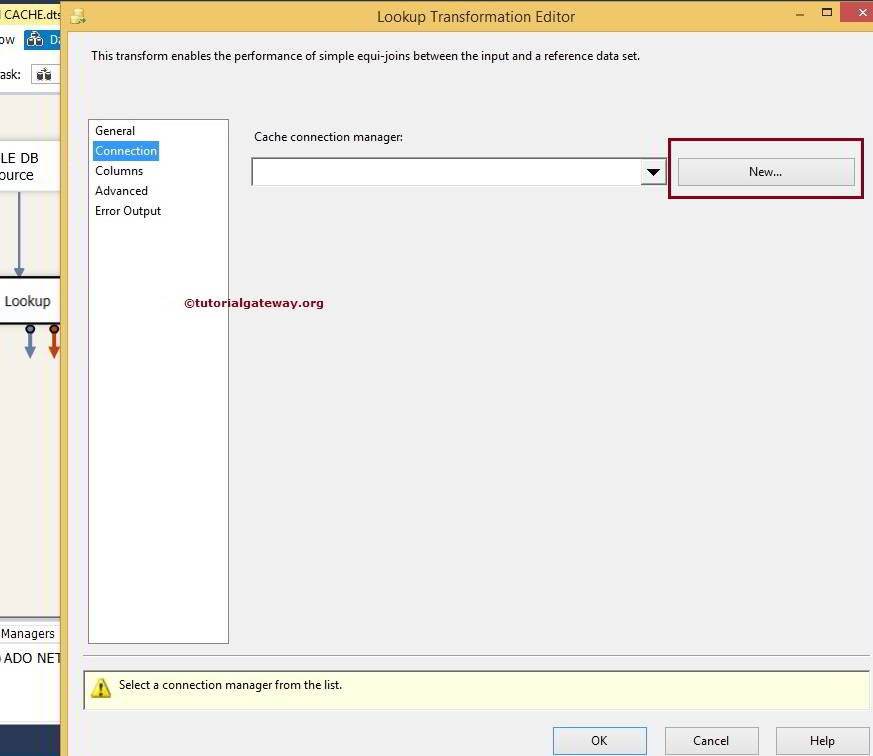The height and width of the screenshot is (756, 873).
Task: Expand the empty connection manager combo box
Action: click(x=654, y=171)
